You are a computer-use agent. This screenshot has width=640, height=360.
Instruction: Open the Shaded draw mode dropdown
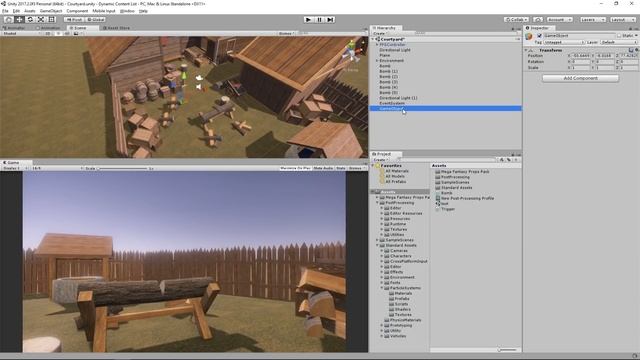click(21, 33)
